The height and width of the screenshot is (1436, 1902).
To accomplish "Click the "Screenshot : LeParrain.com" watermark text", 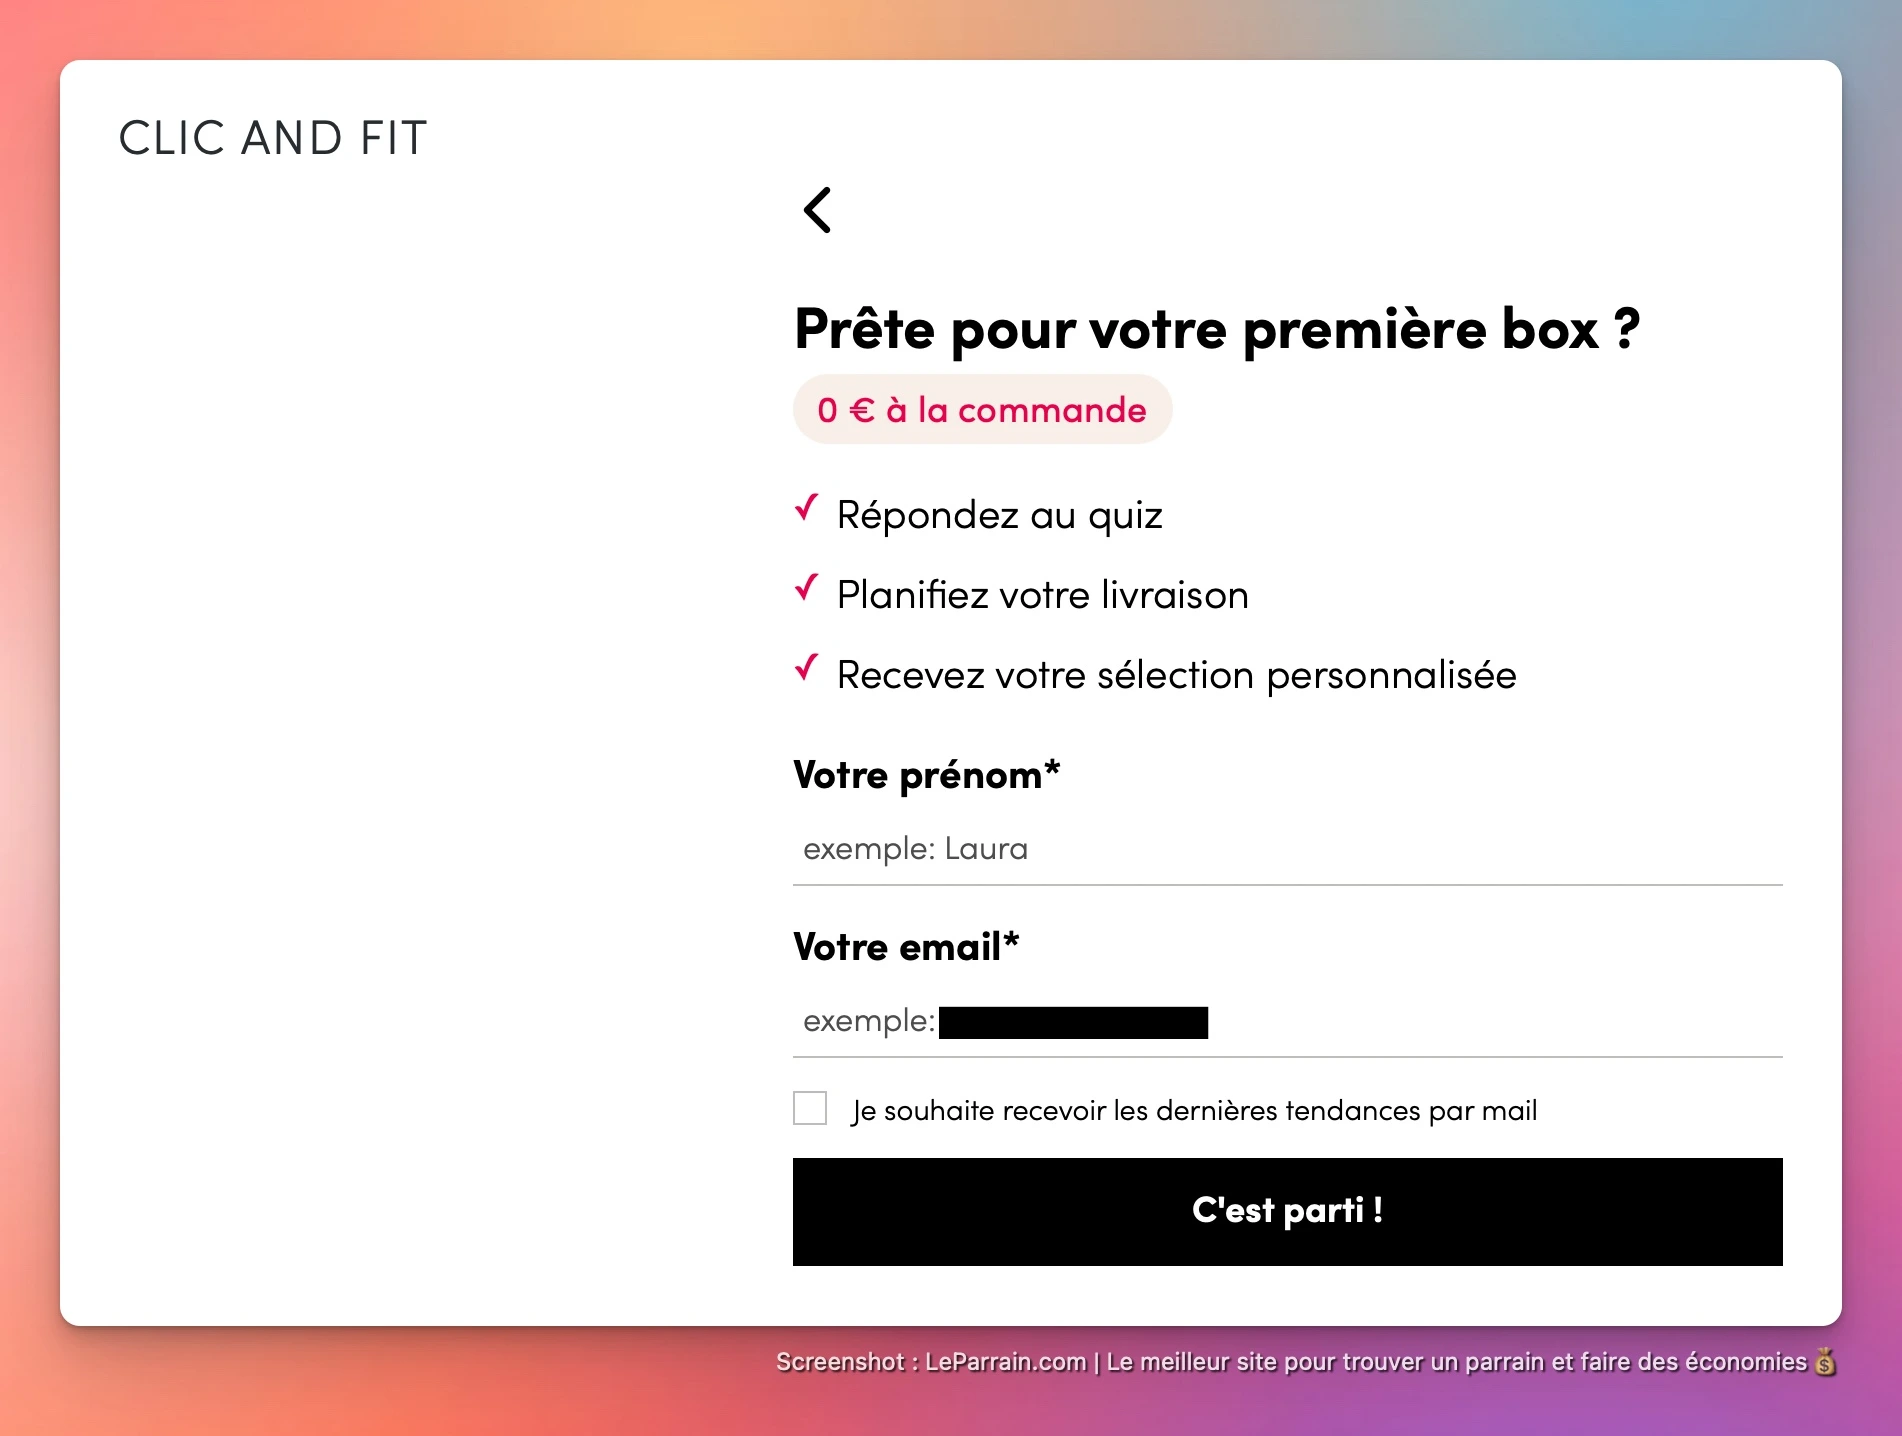I will click(930, 1362).
